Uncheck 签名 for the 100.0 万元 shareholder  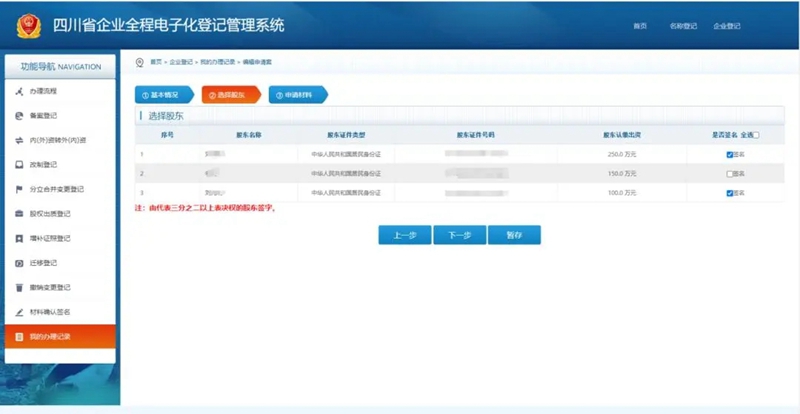coord(730,193)
